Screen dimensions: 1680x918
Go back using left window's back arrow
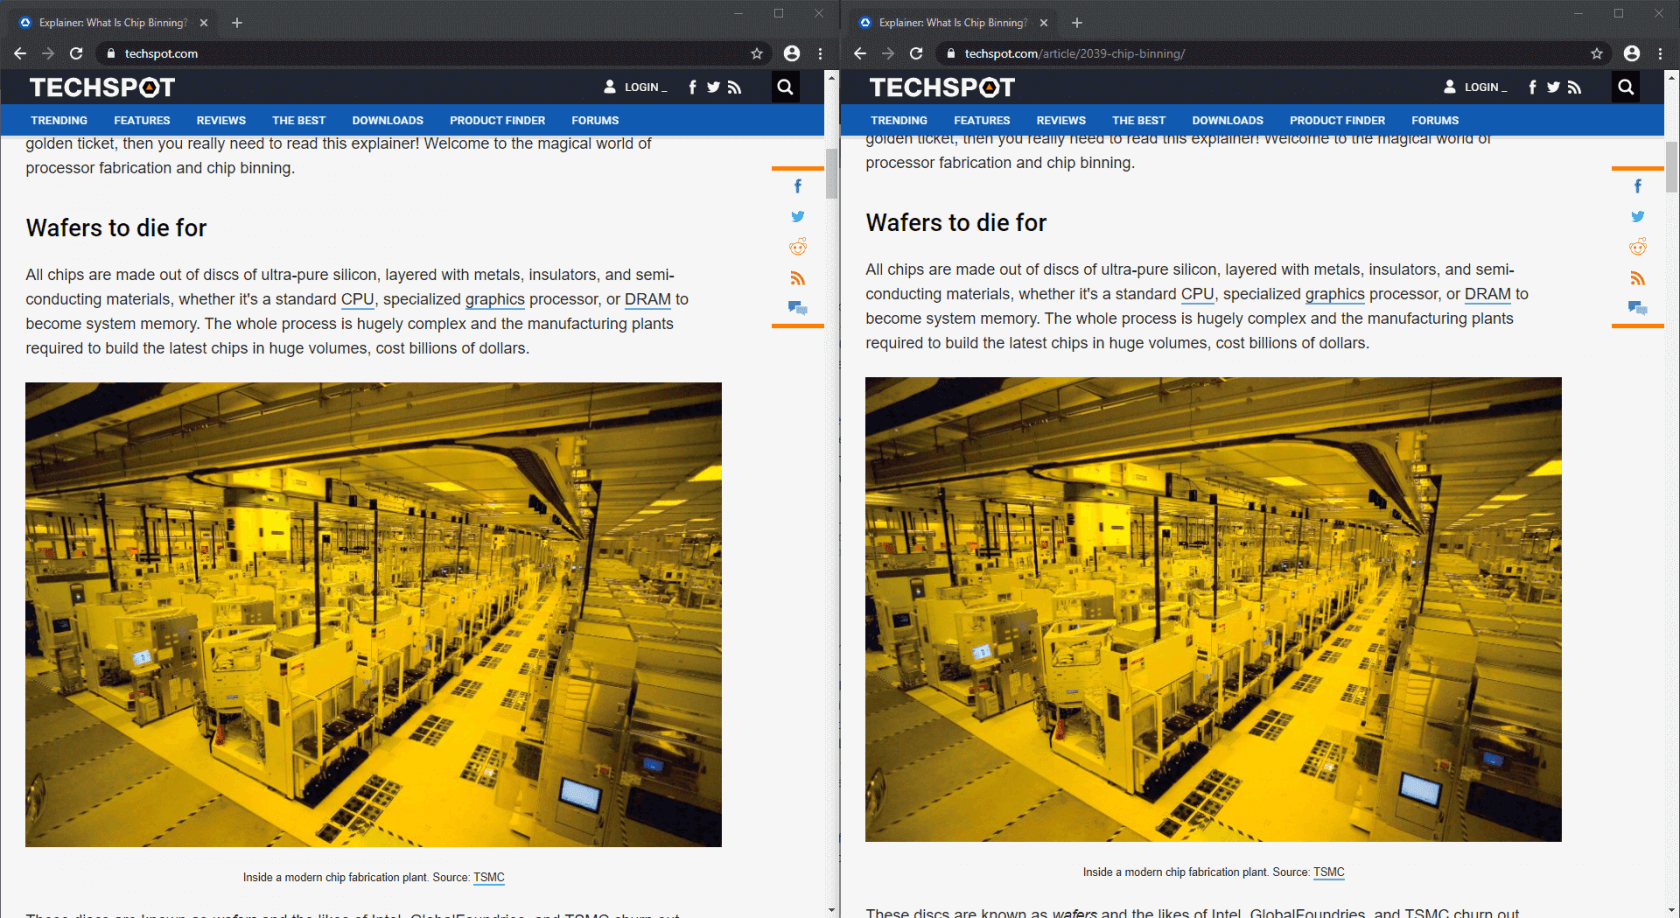20,53
